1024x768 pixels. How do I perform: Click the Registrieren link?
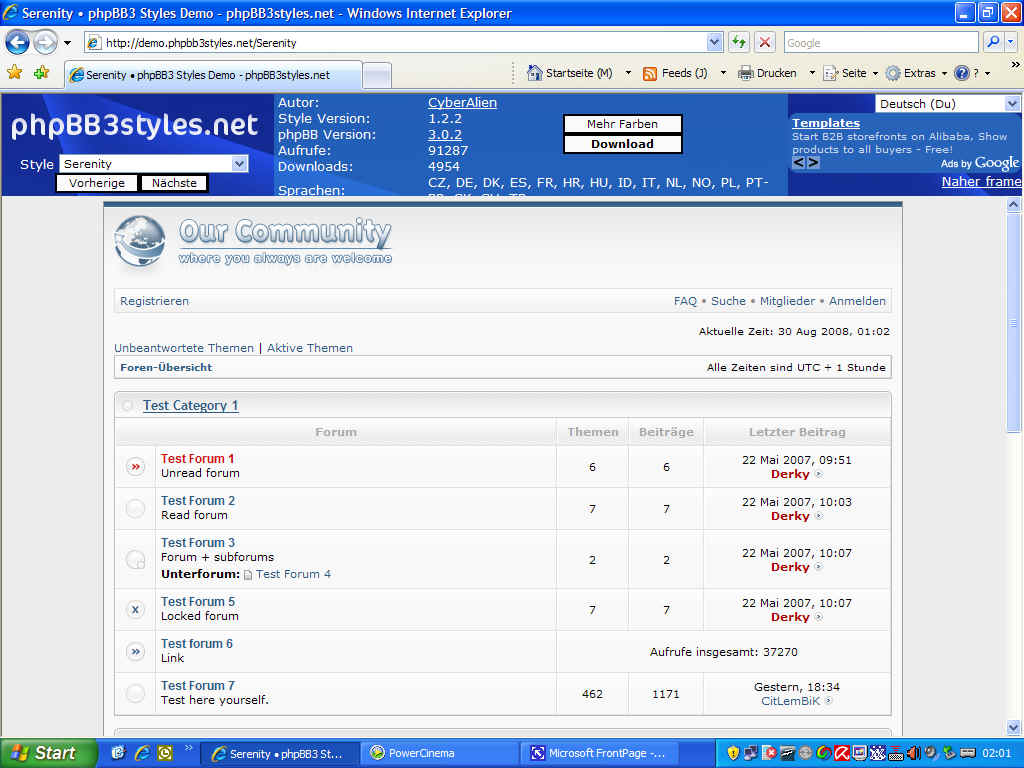coord(154,301)
